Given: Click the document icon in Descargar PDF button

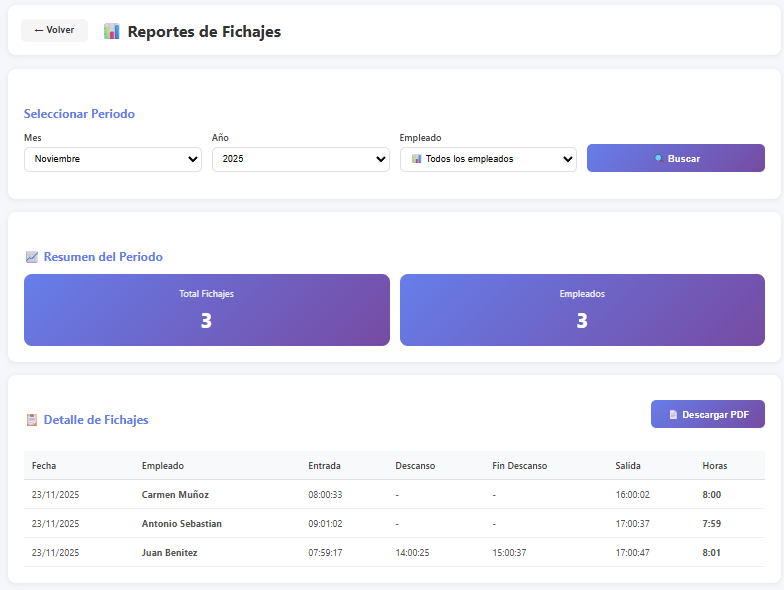Looking at the screenshot, I should click(673, 414).
